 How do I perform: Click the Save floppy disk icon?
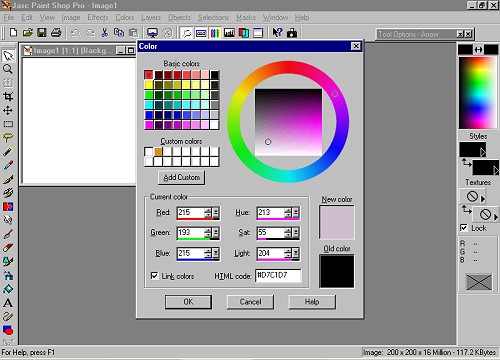pyautogui.click(x=42, y=33)
